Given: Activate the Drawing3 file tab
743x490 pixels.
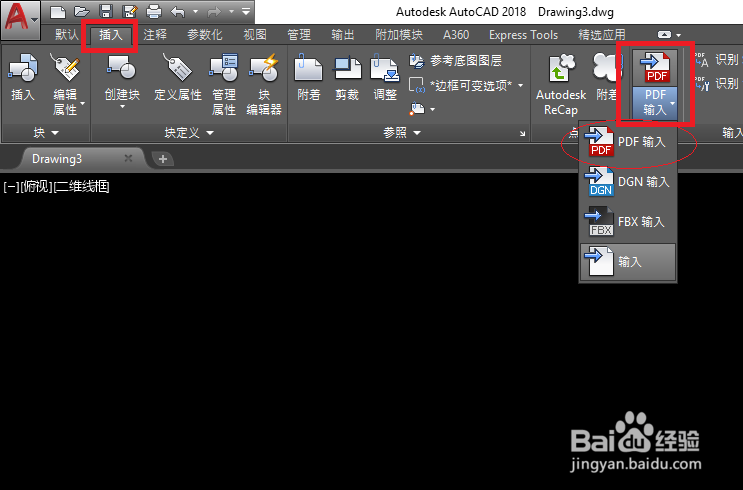Looking at the screenshot, I should tap(57, 159).
